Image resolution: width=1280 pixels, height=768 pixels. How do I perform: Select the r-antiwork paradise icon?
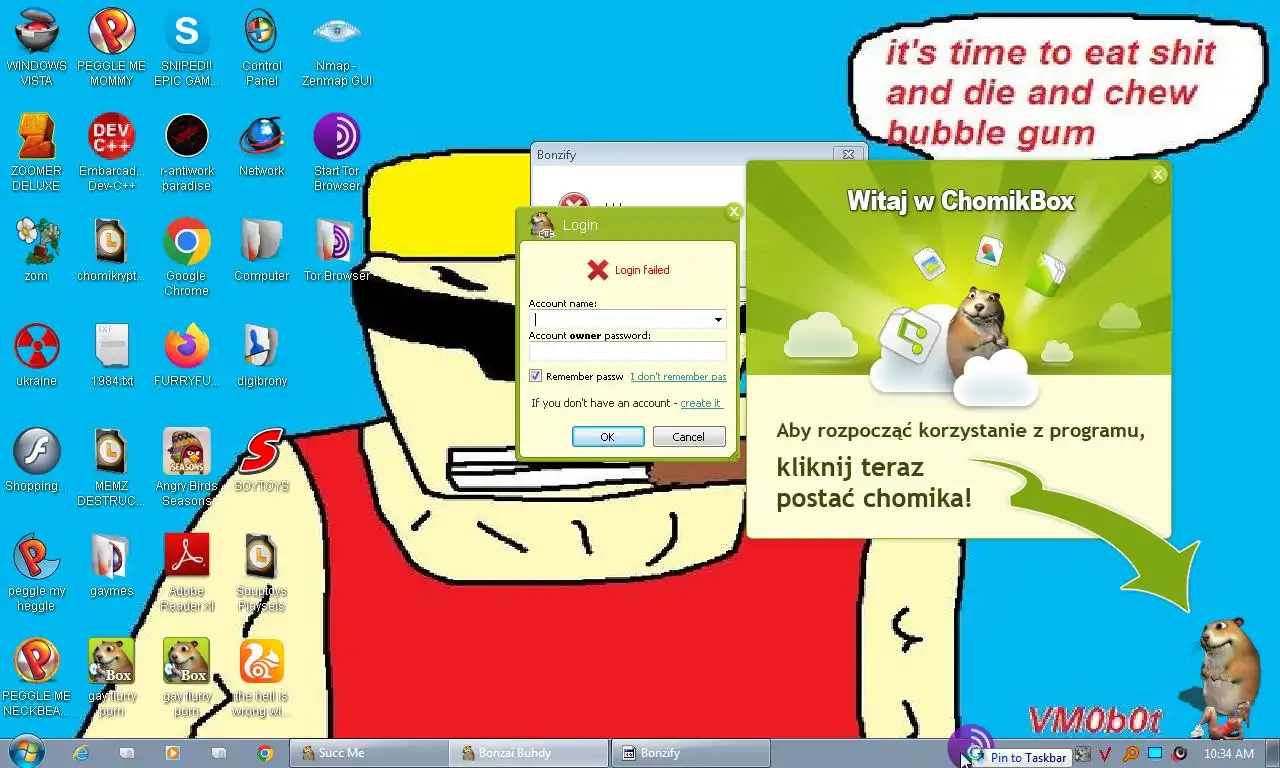[x=187, y=152]
